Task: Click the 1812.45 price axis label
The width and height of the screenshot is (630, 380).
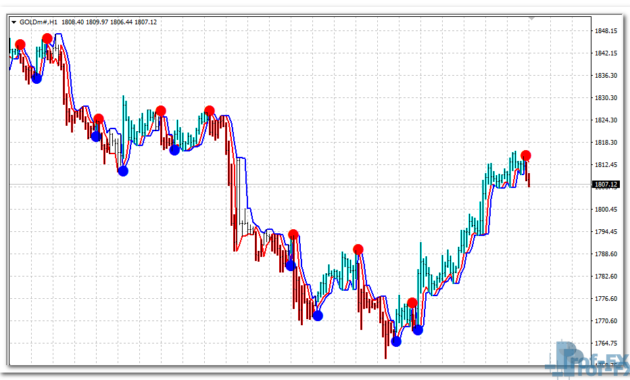Action: tap(606, 165)
